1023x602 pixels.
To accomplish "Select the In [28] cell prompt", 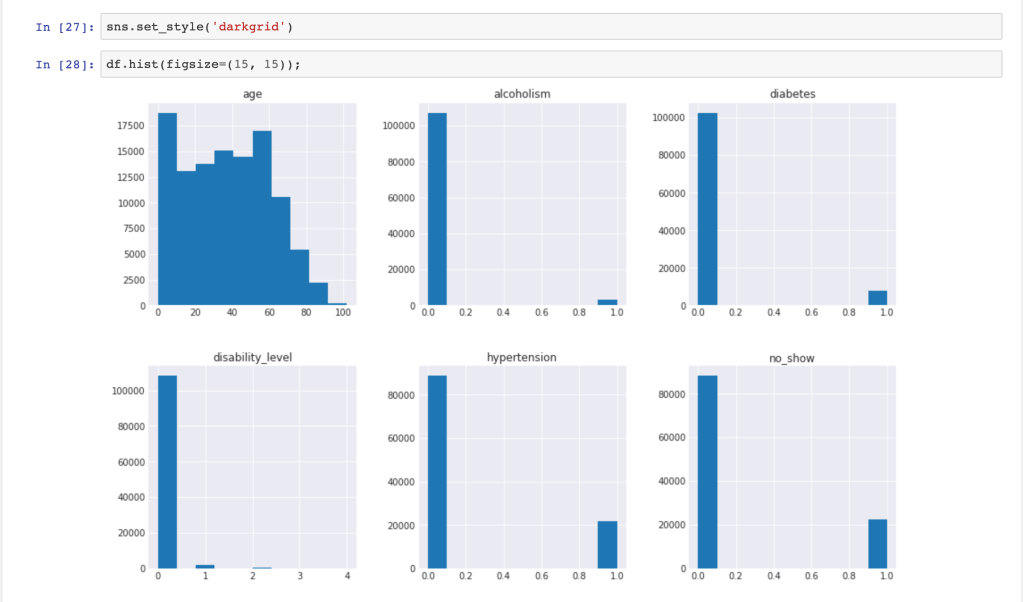I will pos(64,65).
